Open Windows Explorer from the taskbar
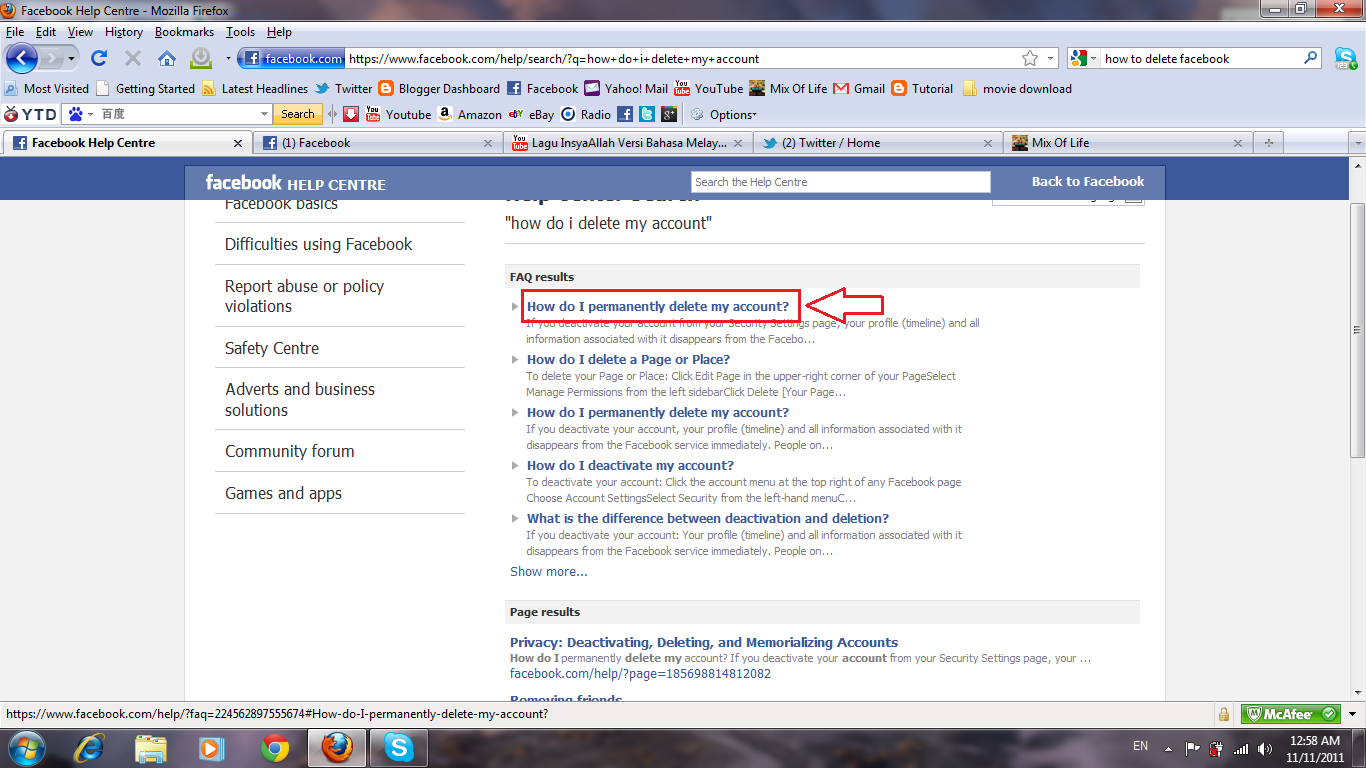The height and width of the screenshot is (768, 1366). click(x=151, y=747)
